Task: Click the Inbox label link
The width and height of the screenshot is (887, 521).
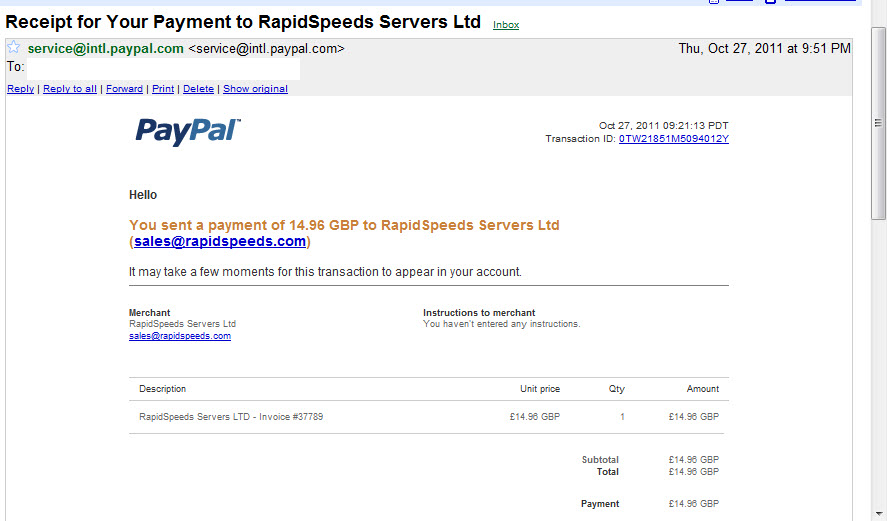Action: tap(506, 25)
